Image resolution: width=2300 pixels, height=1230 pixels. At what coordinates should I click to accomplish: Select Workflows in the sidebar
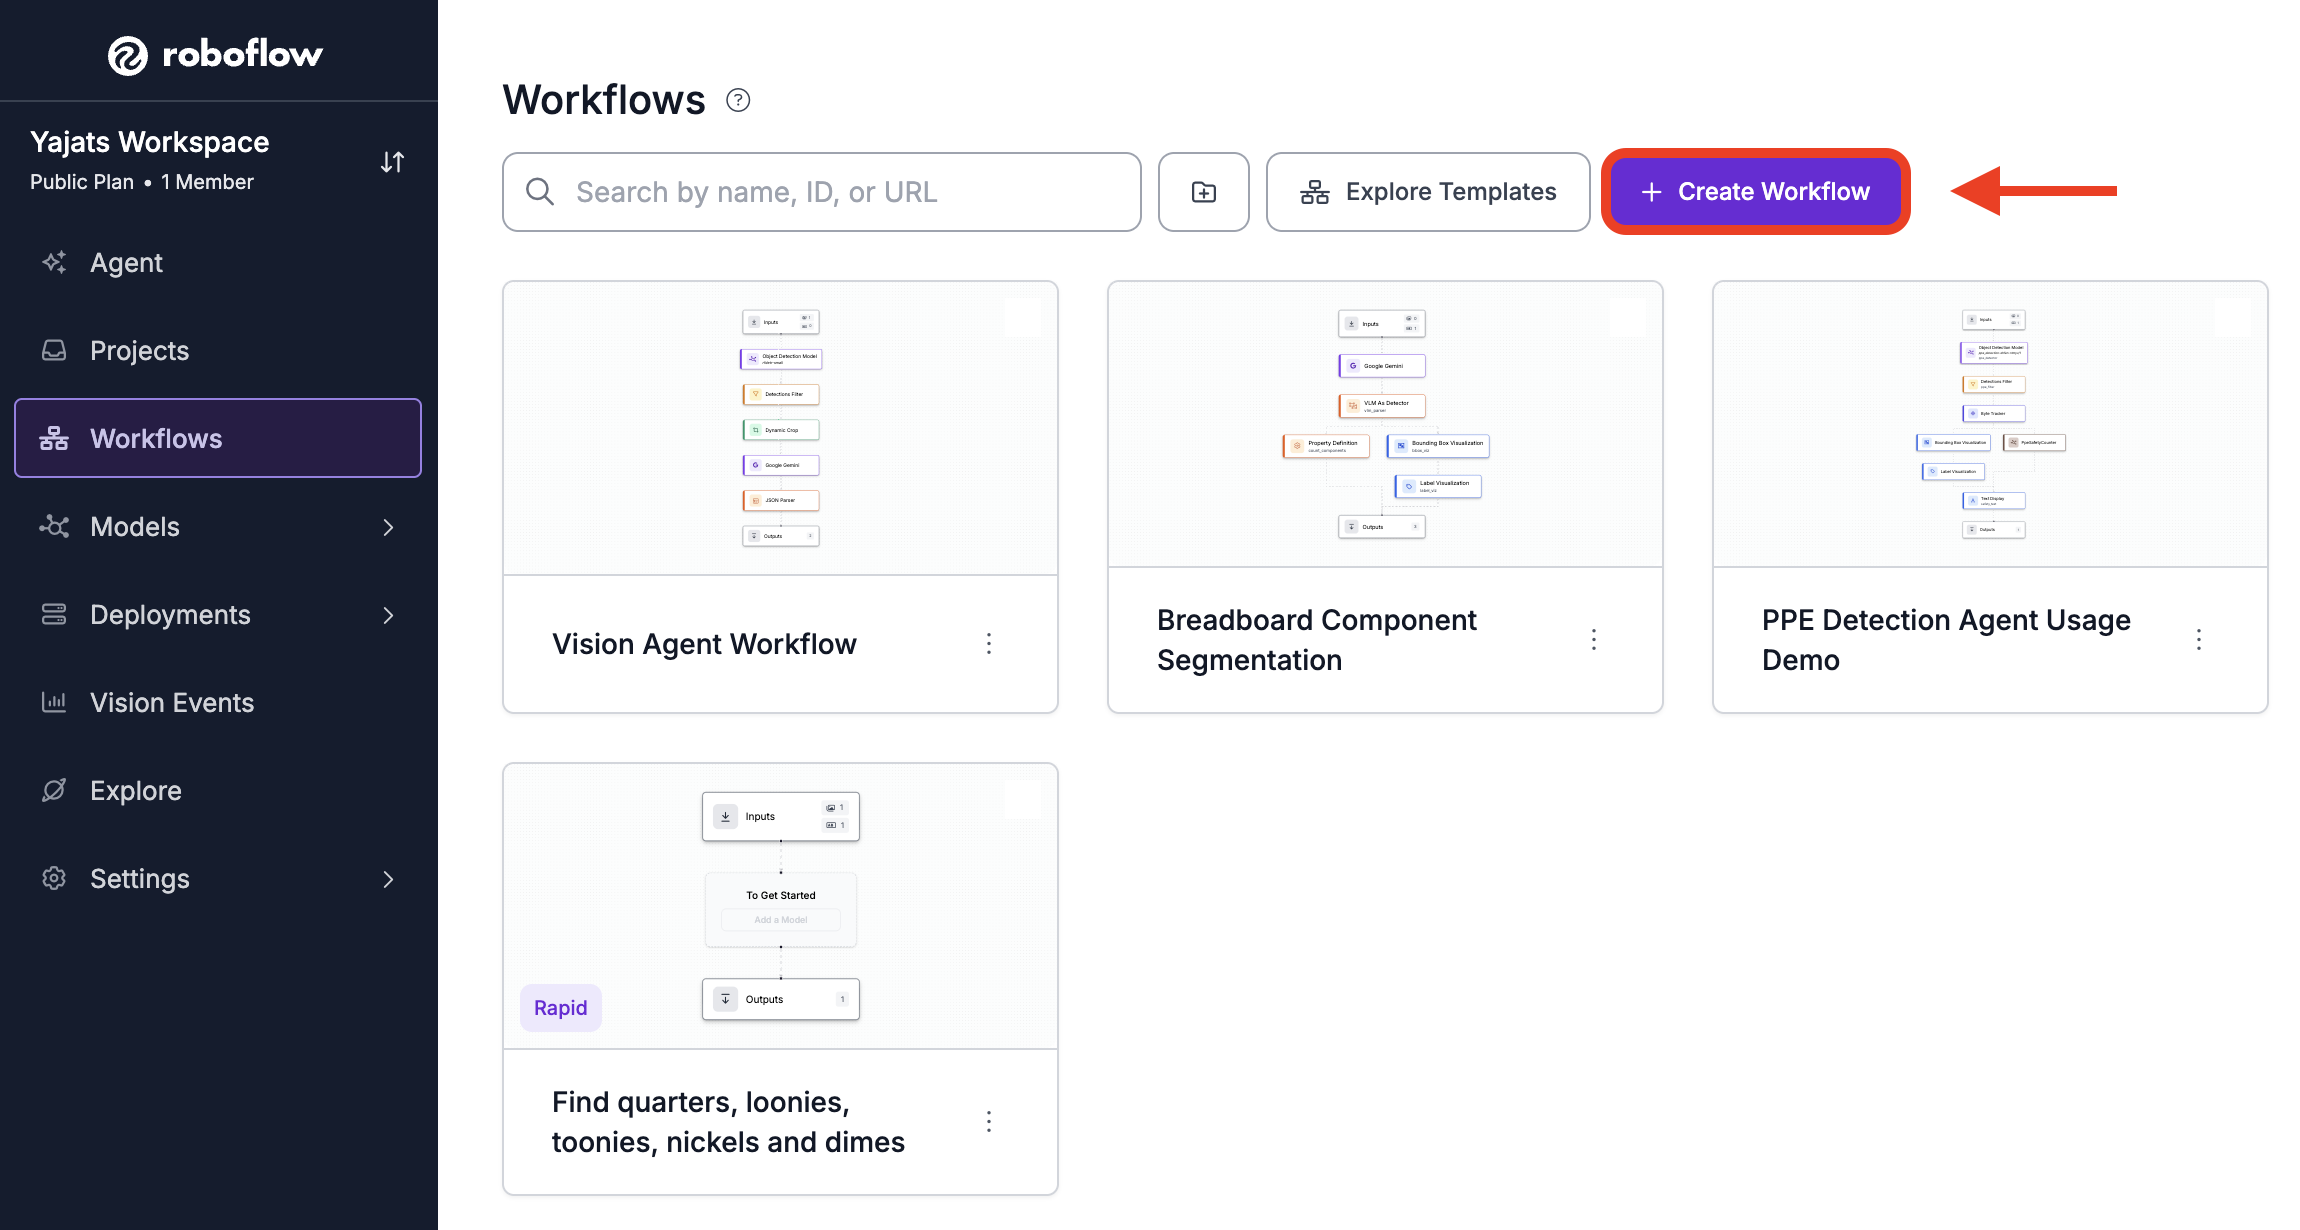(218, 438)
